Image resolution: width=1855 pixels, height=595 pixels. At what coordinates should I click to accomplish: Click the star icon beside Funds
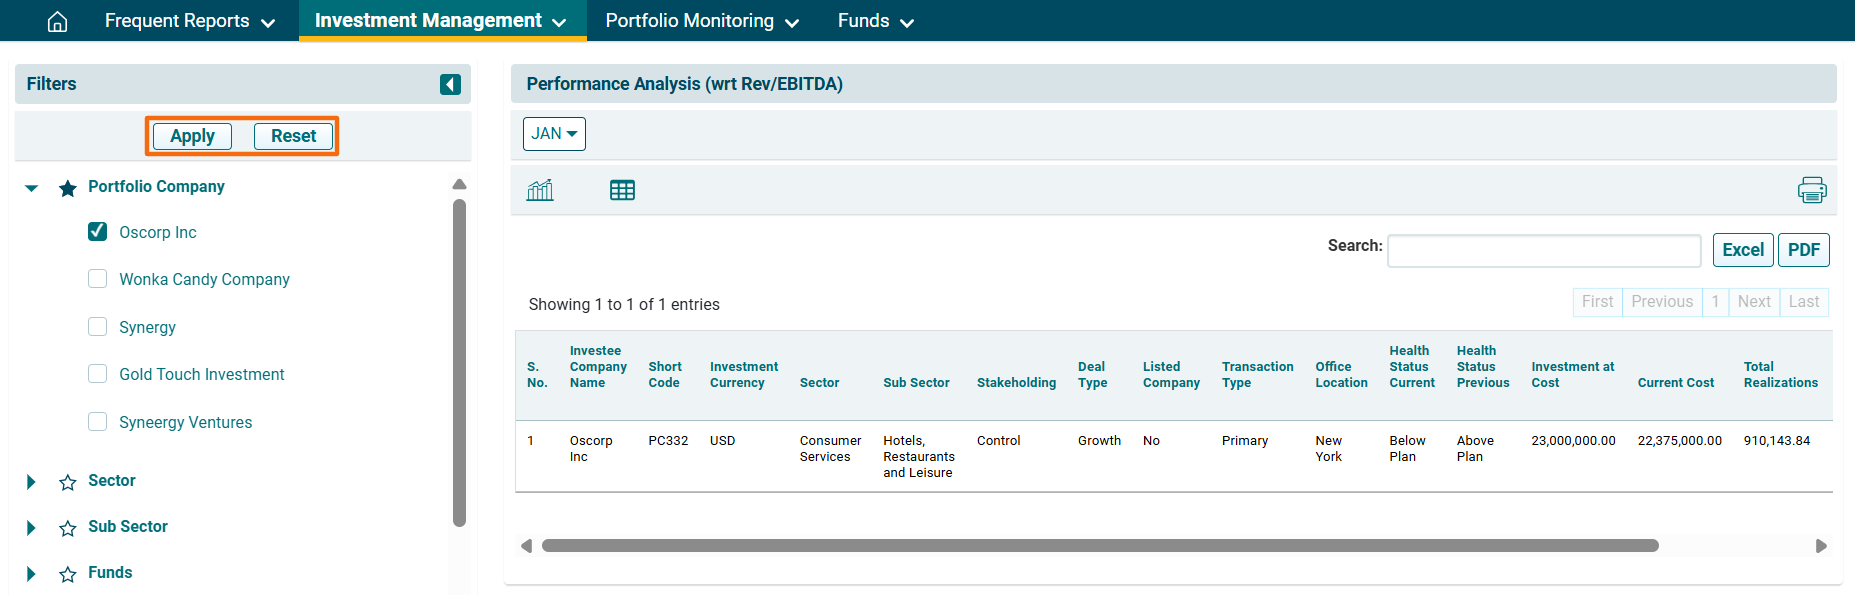click(x=68, y=574)
